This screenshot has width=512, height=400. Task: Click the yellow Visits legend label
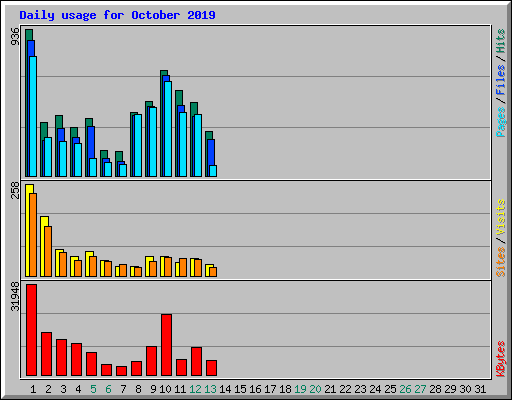pyautogui.click(x=501, y=217)
